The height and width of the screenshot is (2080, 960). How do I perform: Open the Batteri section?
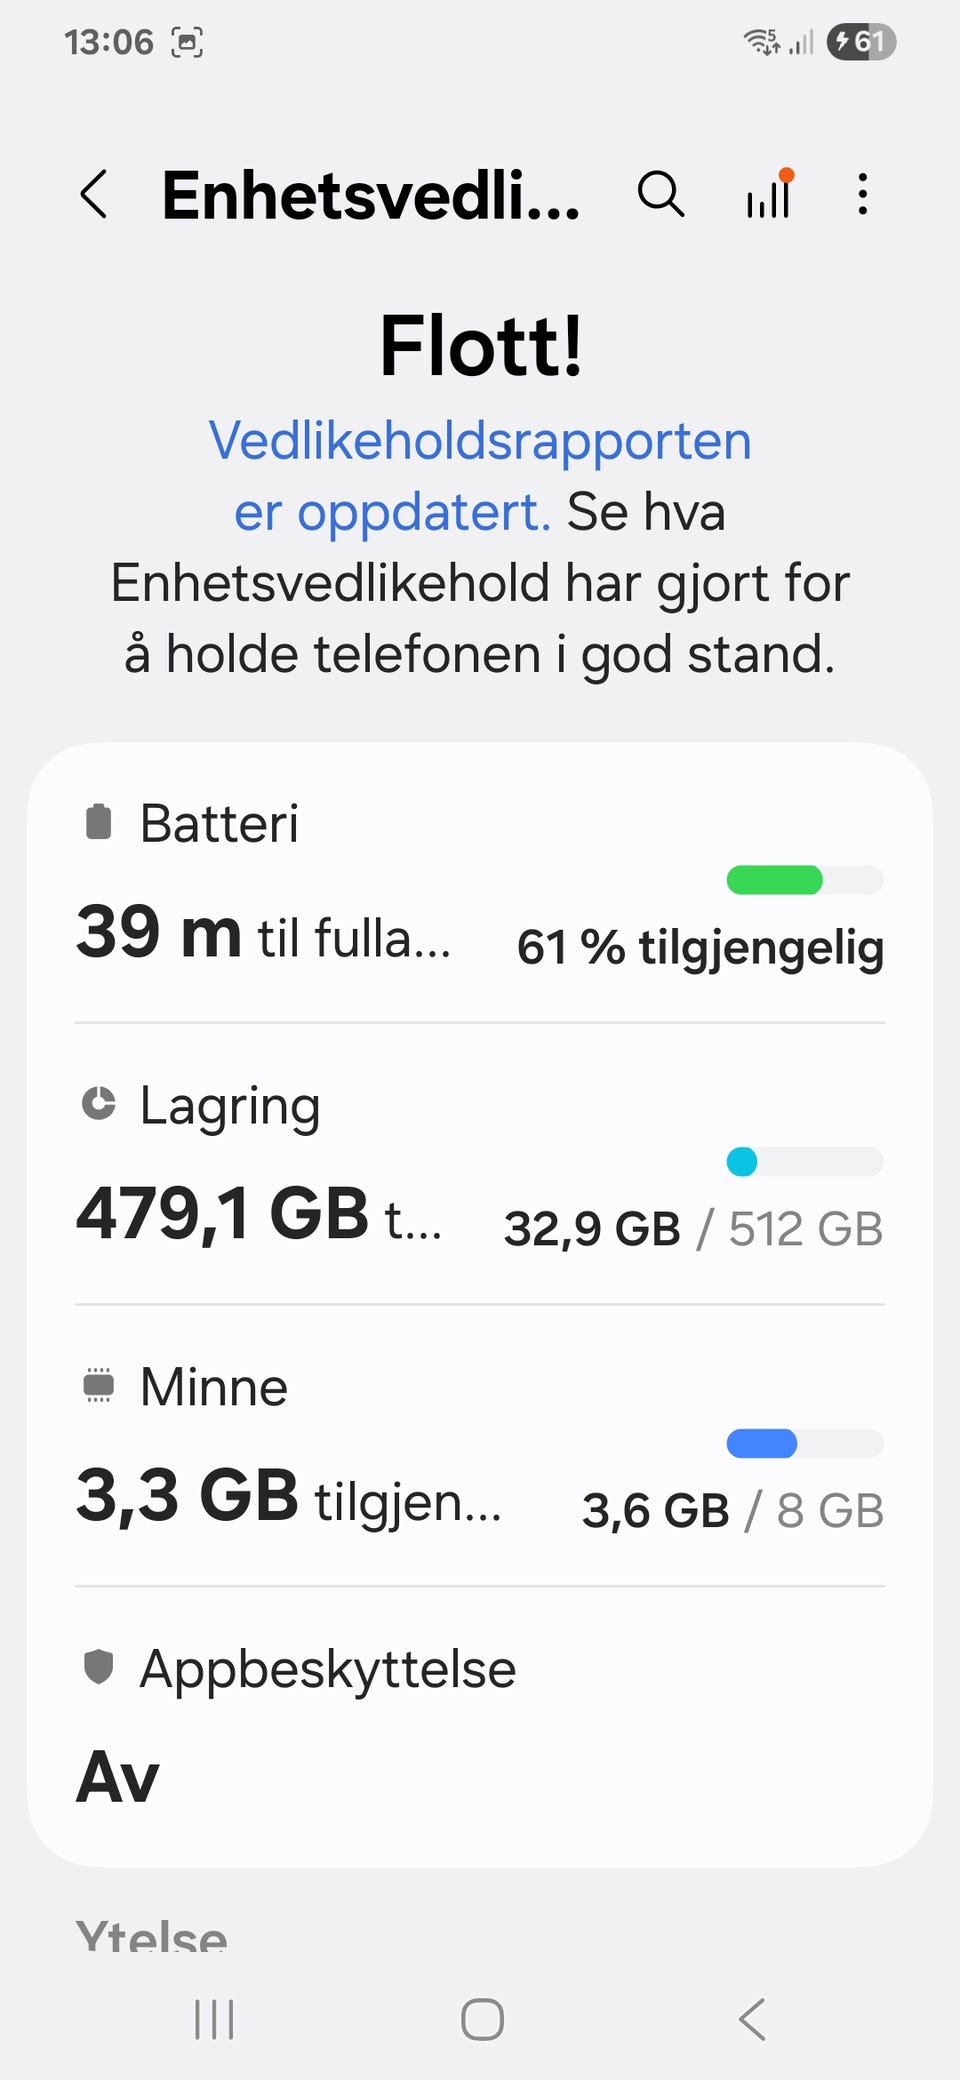point(480,882)
